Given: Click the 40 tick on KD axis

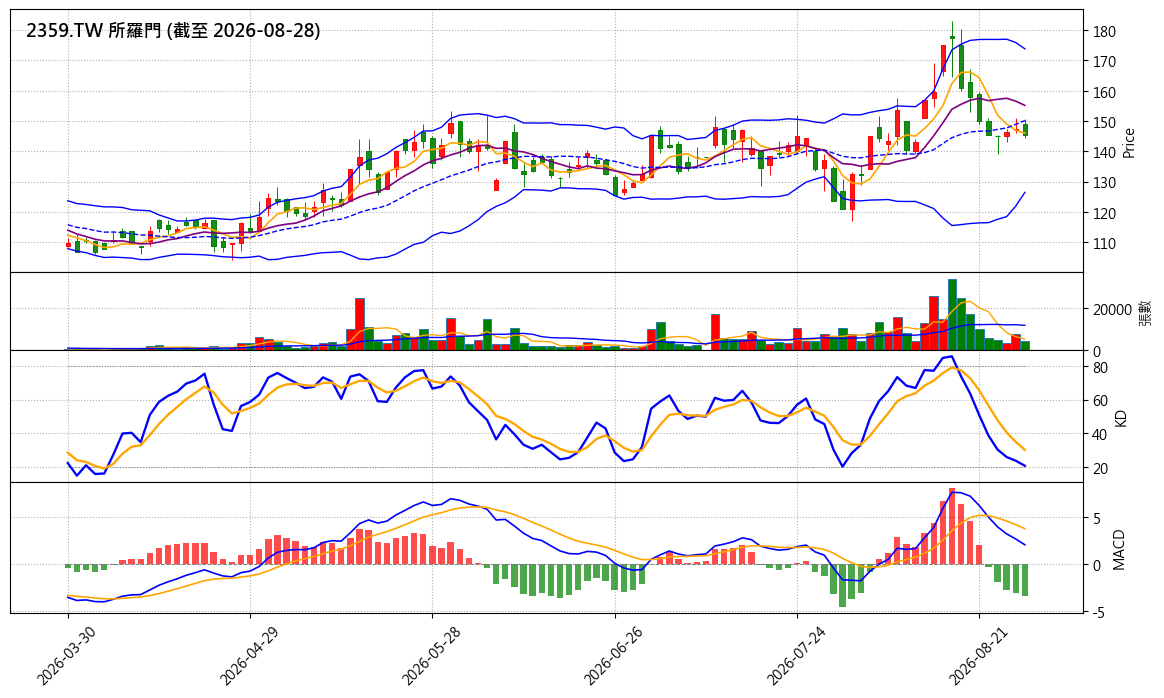Looking at the screenshot, I should tap(1100, 434).
